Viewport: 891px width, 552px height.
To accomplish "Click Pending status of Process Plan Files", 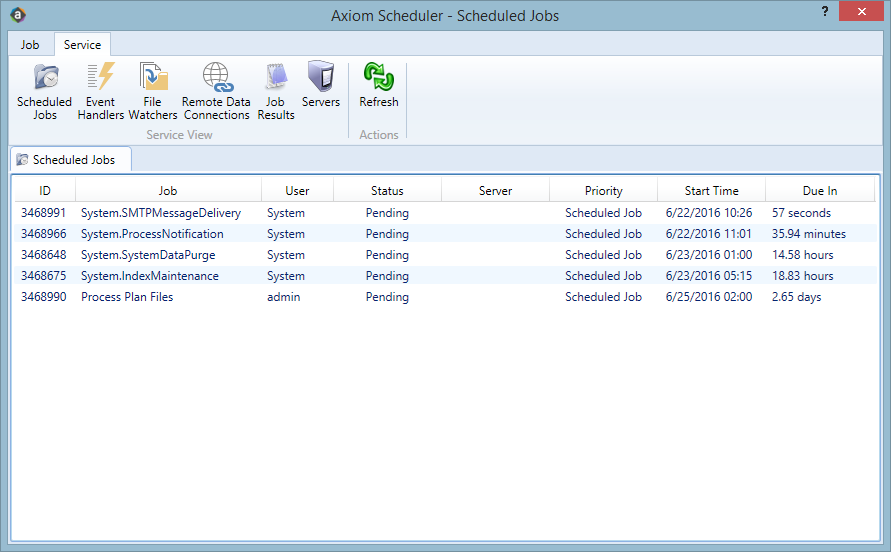I will [x=387, y=297].
